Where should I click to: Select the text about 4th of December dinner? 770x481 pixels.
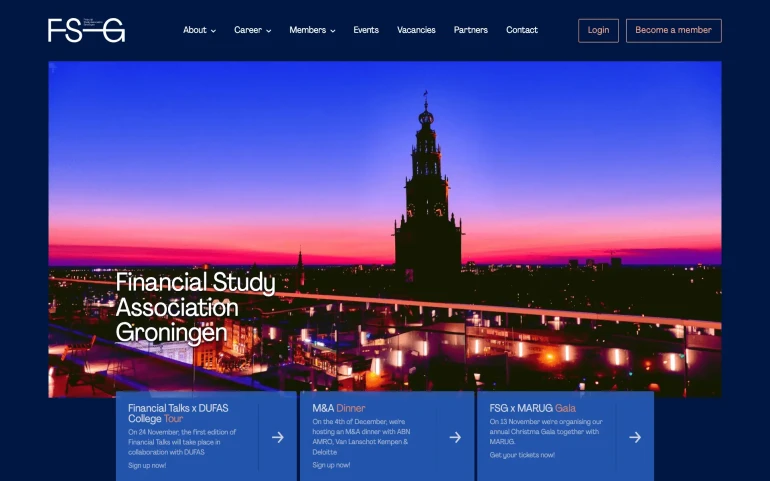[361, 437]
